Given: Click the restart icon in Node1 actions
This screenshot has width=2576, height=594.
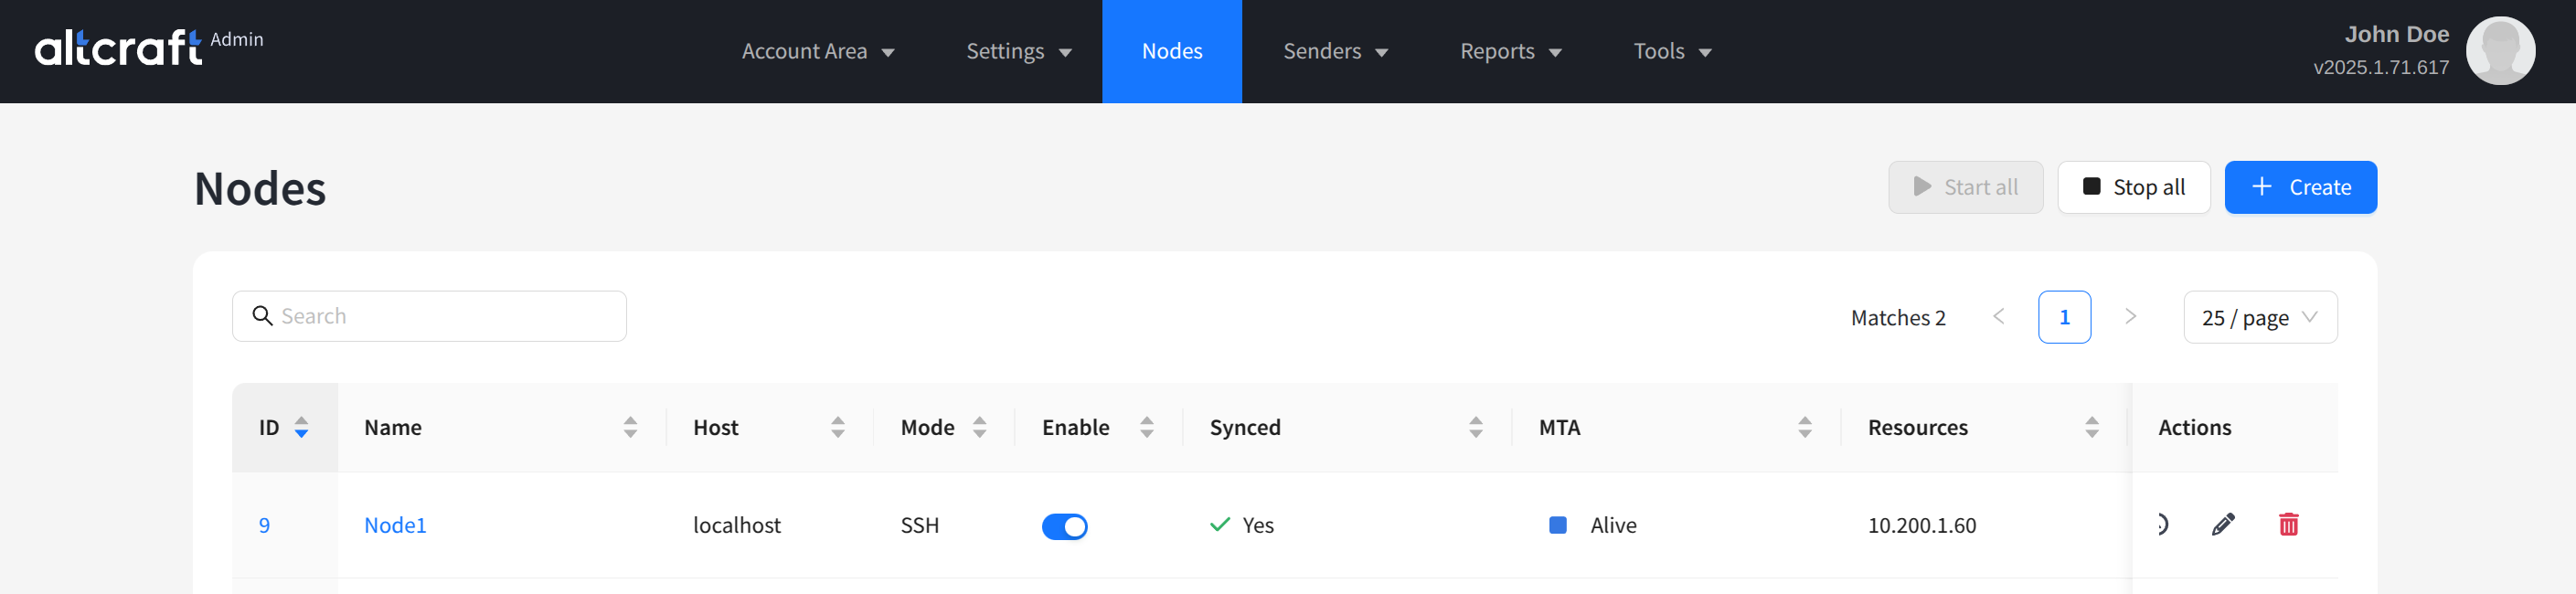Looking at the screenshot, I should 2160,524.
